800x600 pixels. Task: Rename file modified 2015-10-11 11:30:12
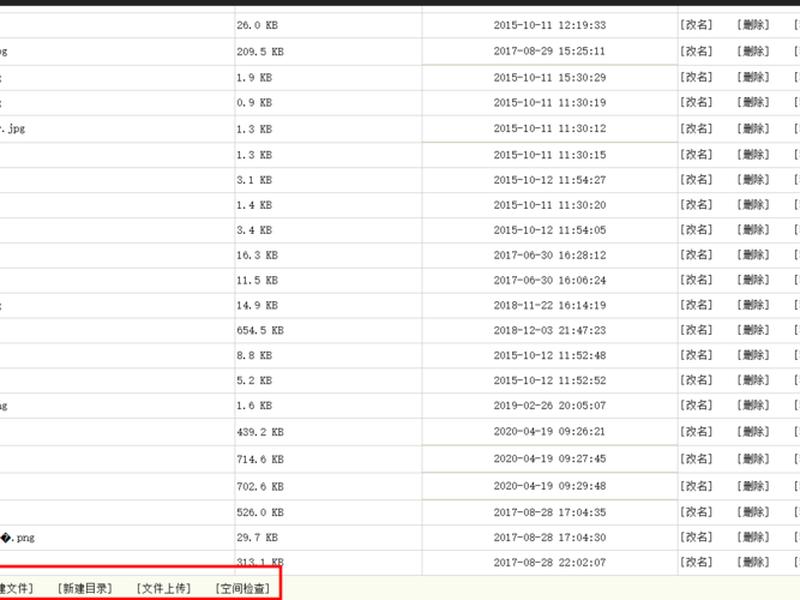[696, 128]
